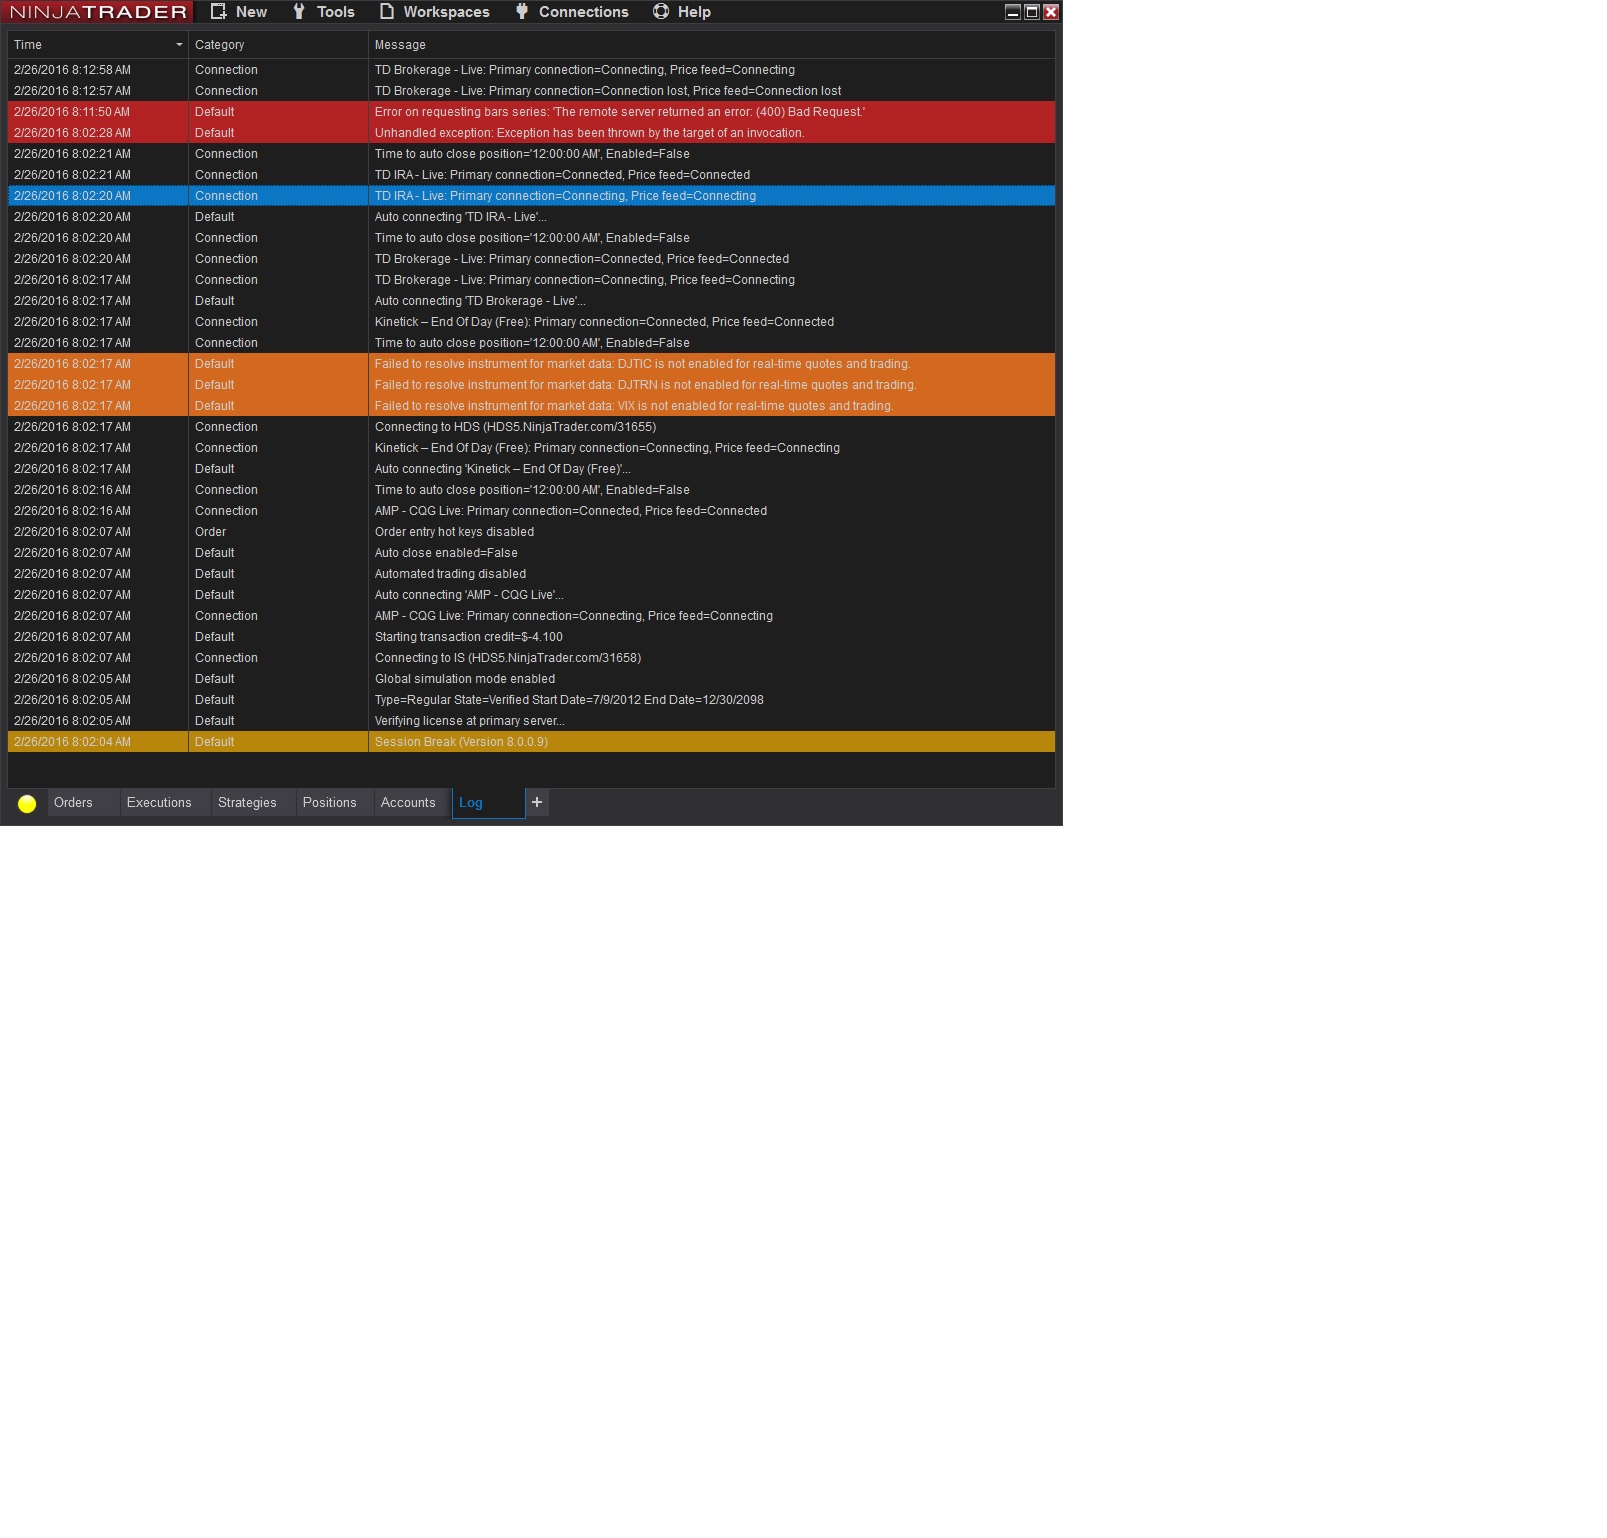Switch to the Accounts tab
The height and width of the screenshot is (1538, 1607).
point(413,803)
